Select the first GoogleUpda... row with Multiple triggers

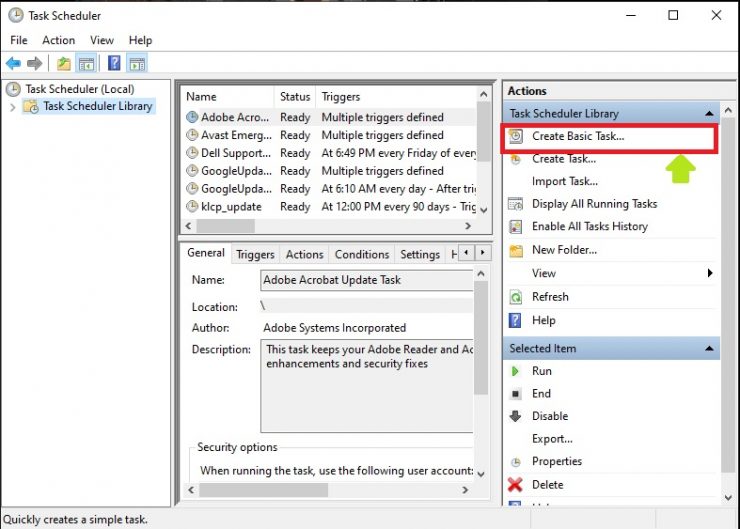(329, 171)
